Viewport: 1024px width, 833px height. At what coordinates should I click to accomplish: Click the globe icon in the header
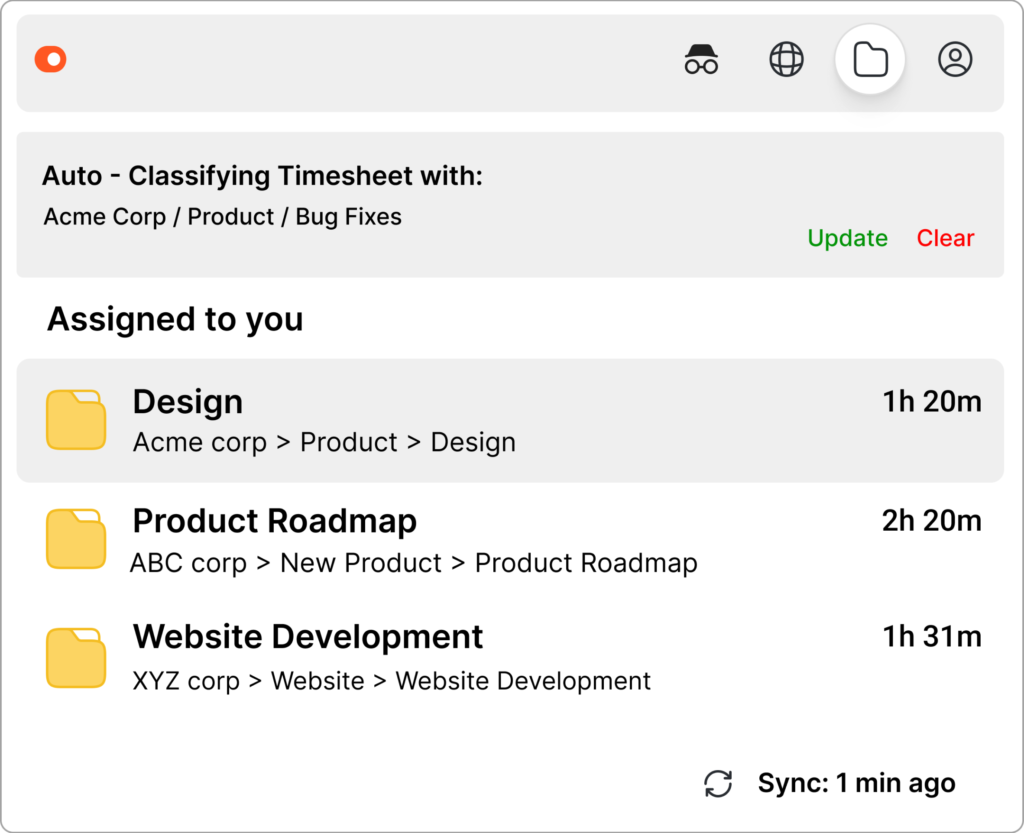[786, 59]
